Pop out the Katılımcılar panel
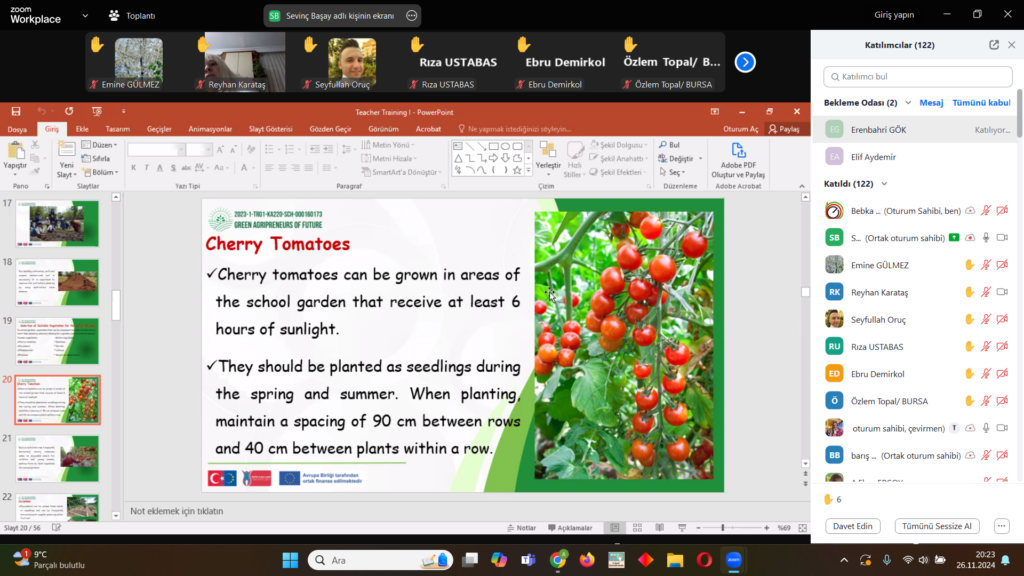Image resolution: width=1024 pixels, height=576 pixels. [x=993, y=45]
